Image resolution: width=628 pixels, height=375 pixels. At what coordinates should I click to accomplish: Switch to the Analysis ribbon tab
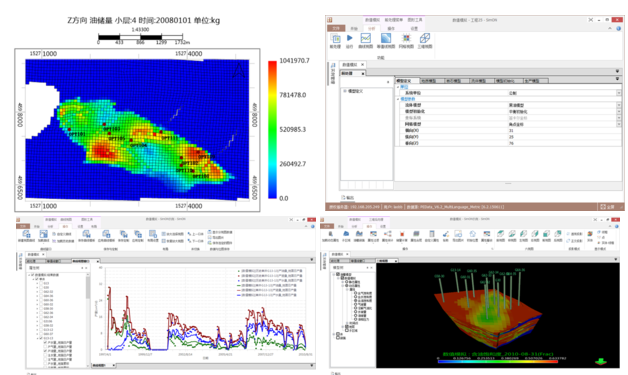[372, 28]
